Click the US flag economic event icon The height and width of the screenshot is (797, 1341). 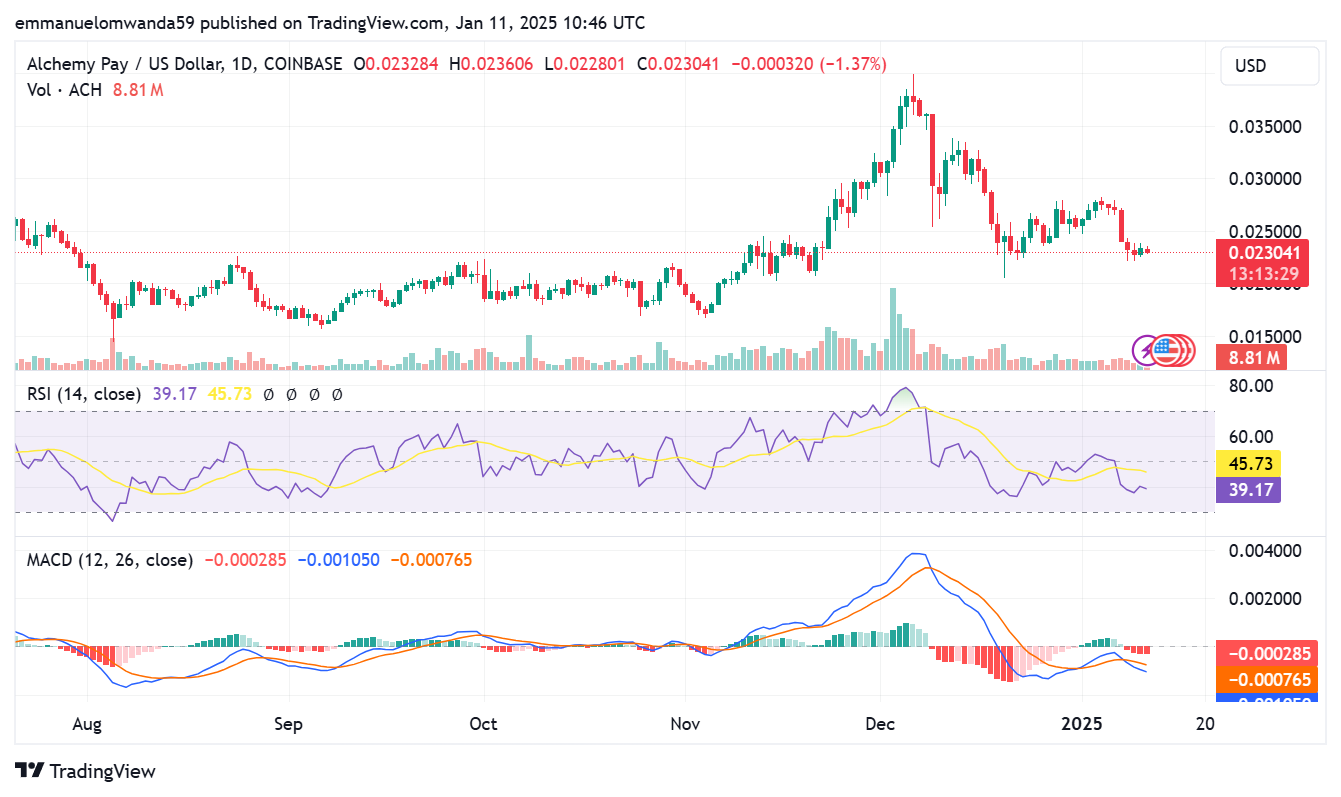point(1164,350)
